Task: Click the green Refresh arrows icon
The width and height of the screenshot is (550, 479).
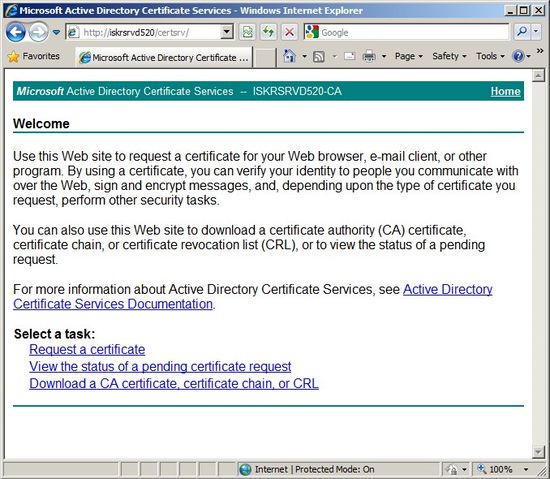Action: point(268,33)
